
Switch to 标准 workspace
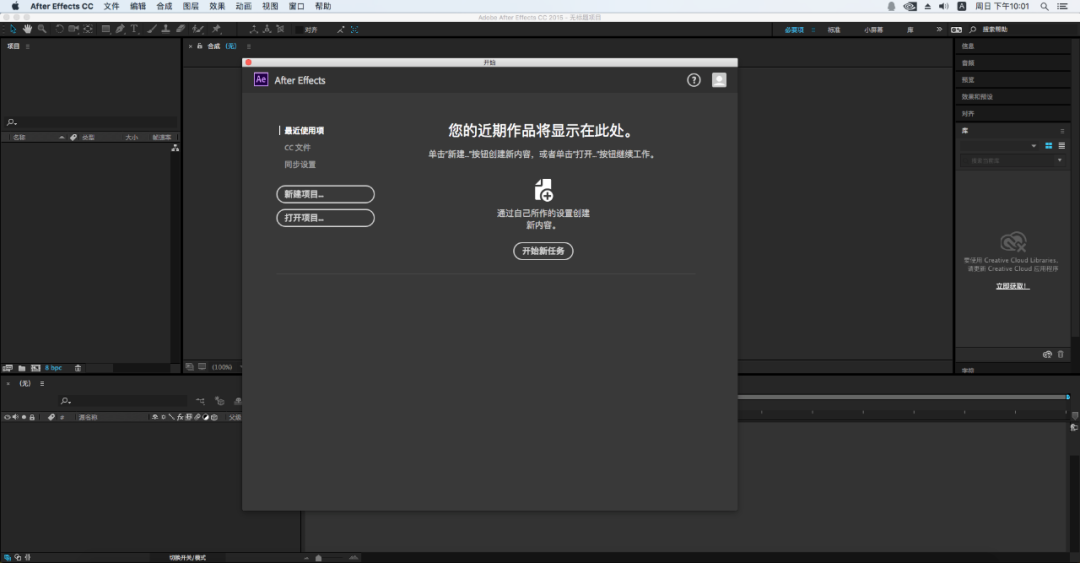click(833, 30)
